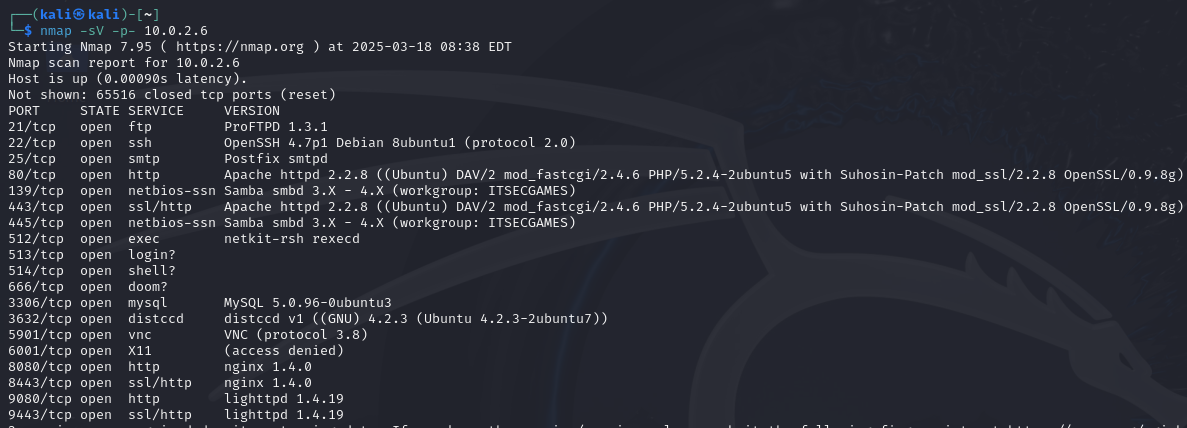Click the doom? service name

coord(148,287)
